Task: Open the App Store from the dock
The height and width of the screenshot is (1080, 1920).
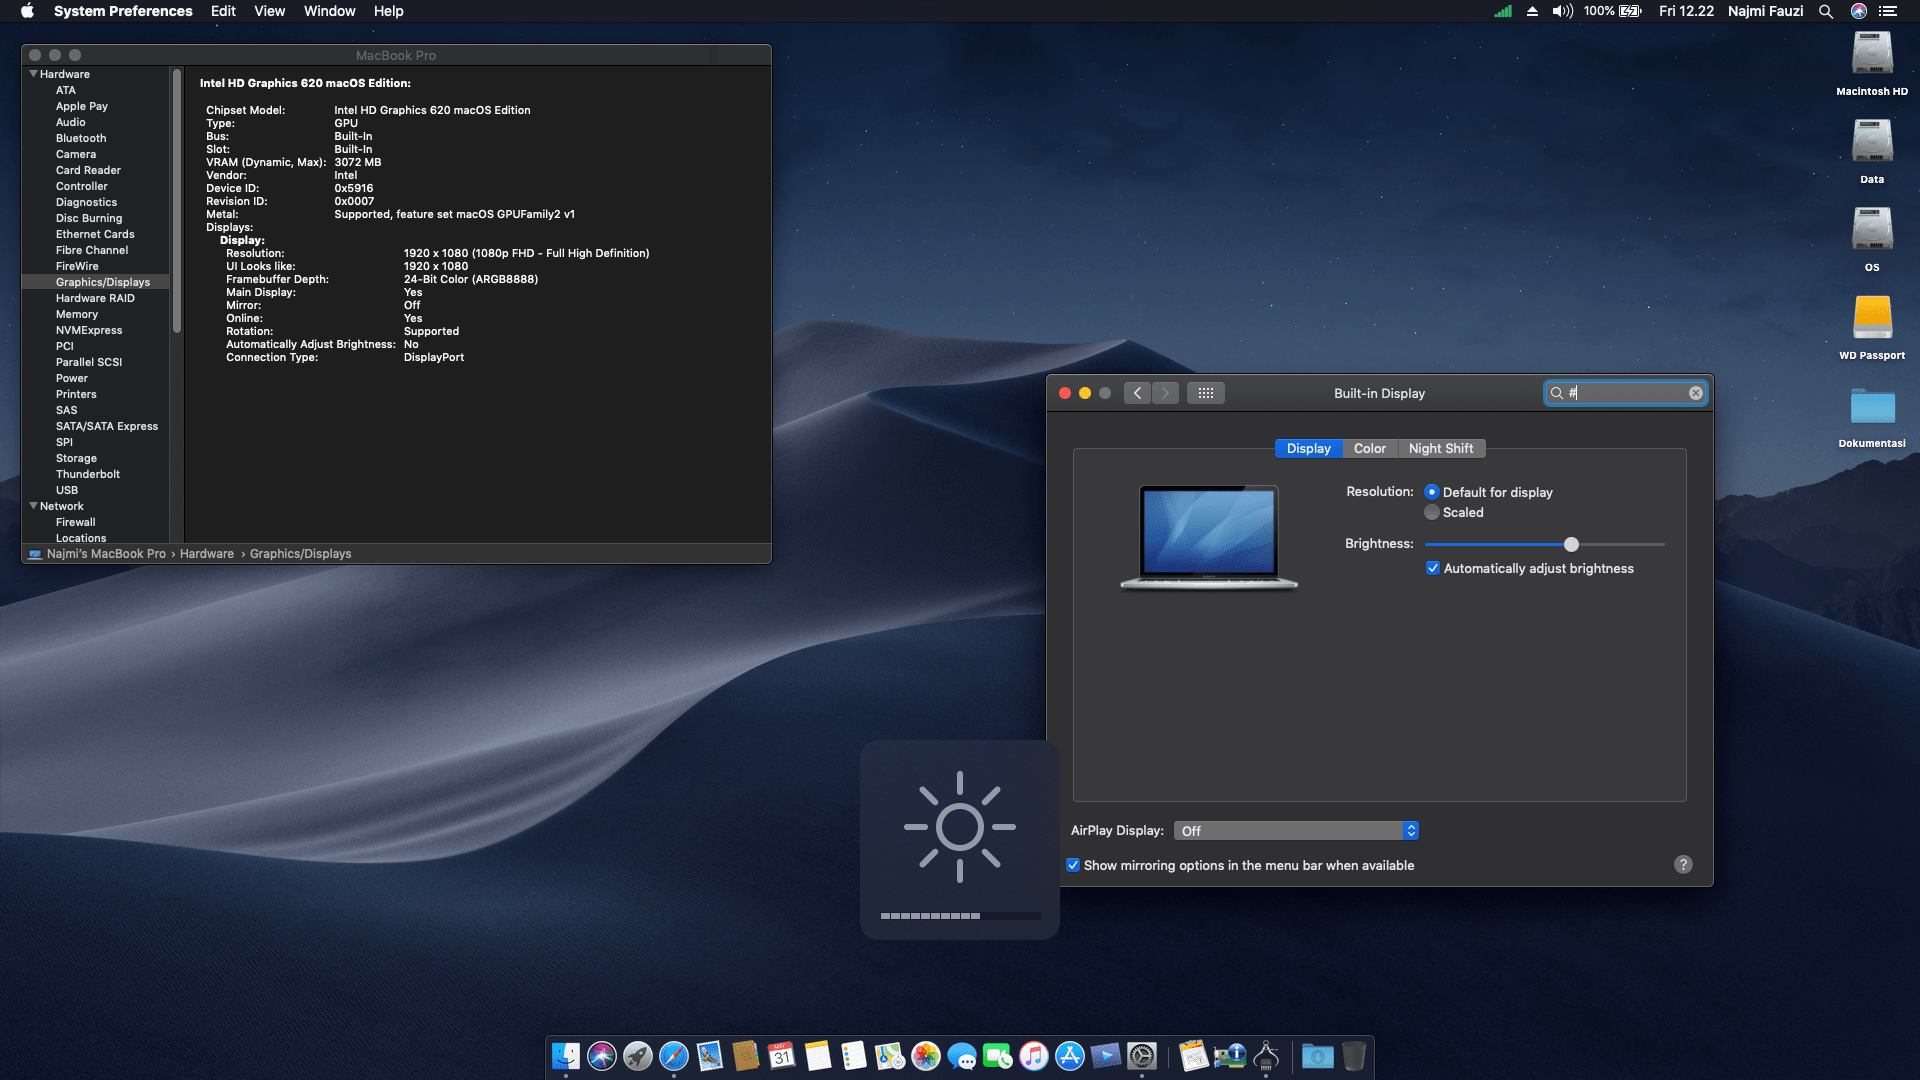Action: (1070, 1056)
